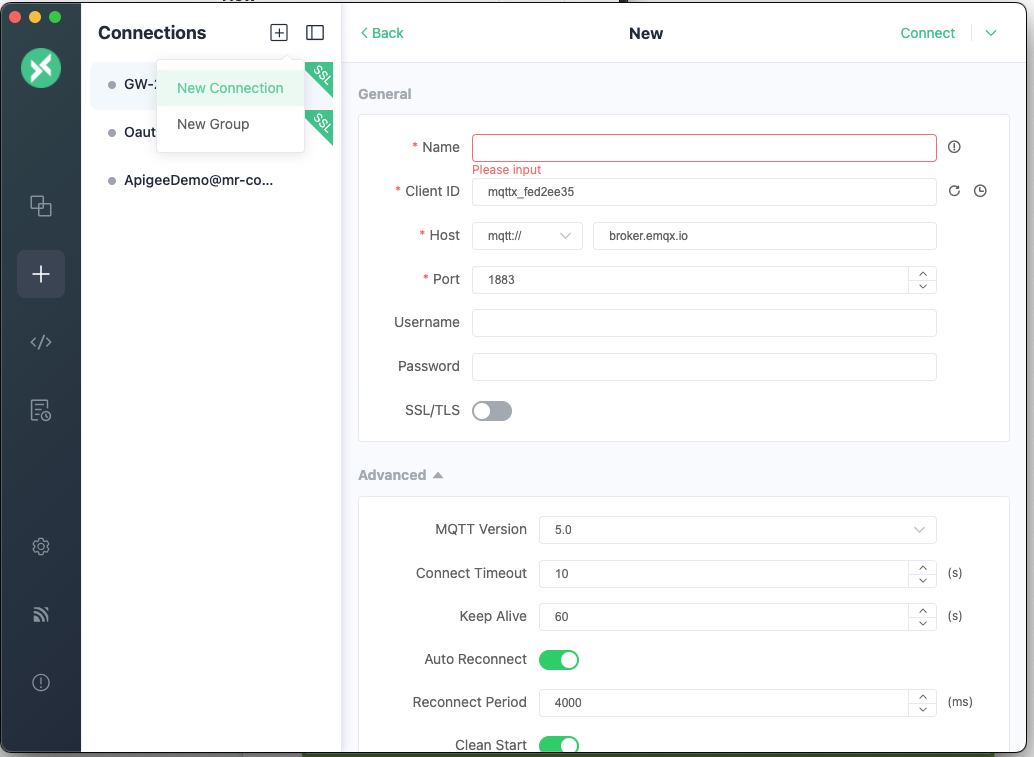The height and width of the screenshot is (757, 1034).
Task: Go Back to the previous page
Action: [x=382, y=33]
